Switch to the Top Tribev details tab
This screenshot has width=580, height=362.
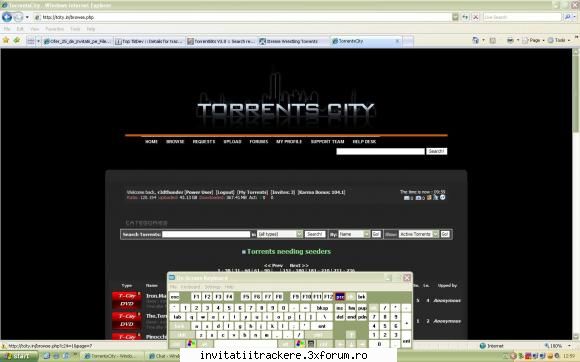click(x=149, y=41)
